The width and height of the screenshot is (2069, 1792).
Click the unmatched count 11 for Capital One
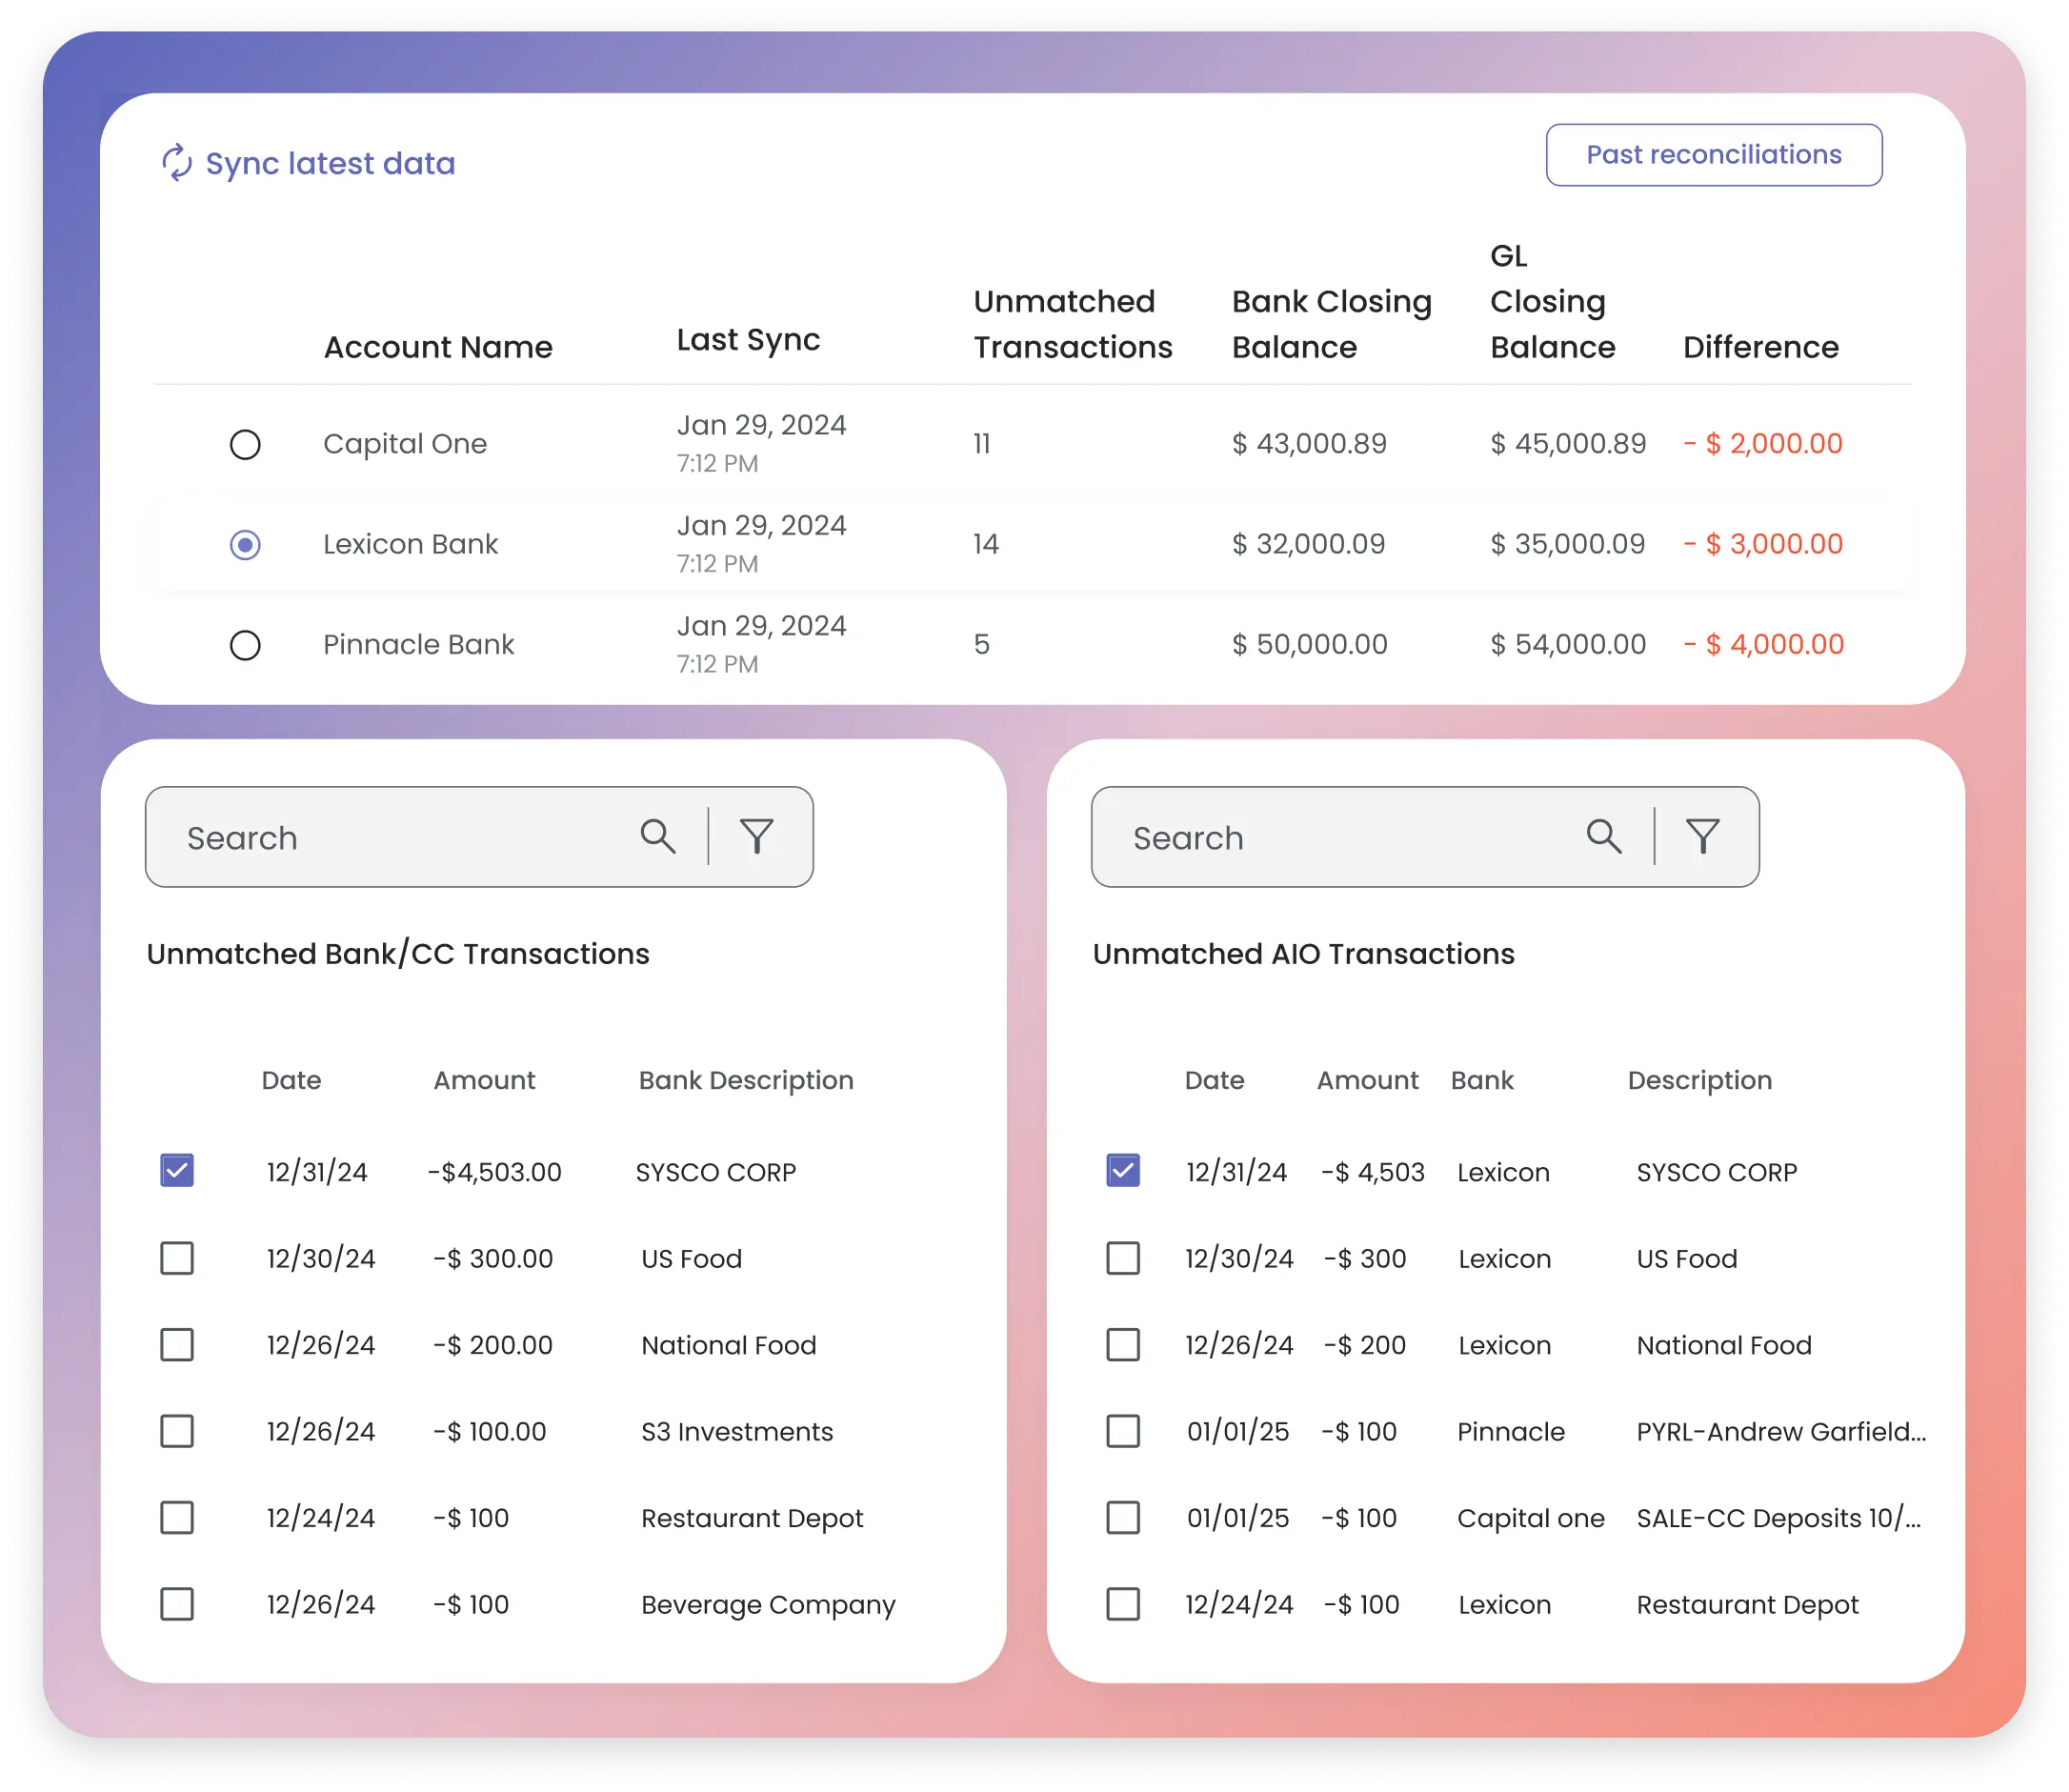point(981,444)
